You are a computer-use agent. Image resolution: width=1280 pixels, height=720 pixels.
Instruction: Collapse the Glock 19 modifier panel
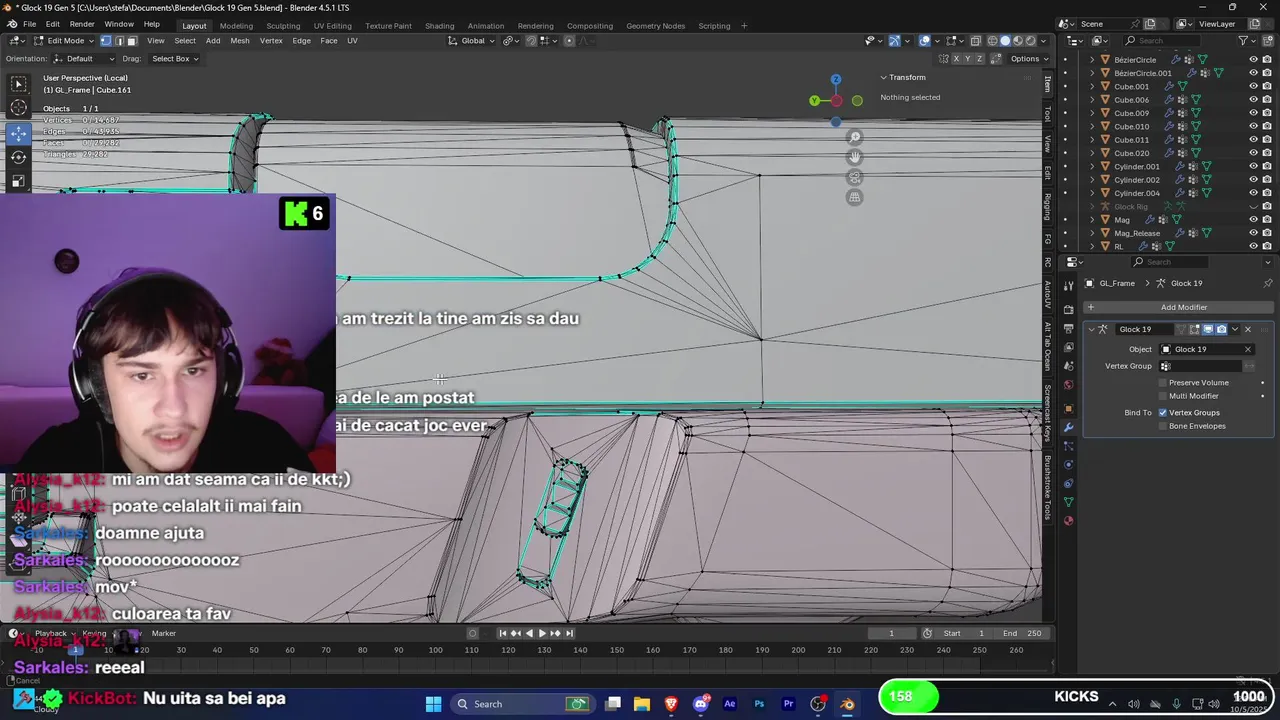(1091, 329)
